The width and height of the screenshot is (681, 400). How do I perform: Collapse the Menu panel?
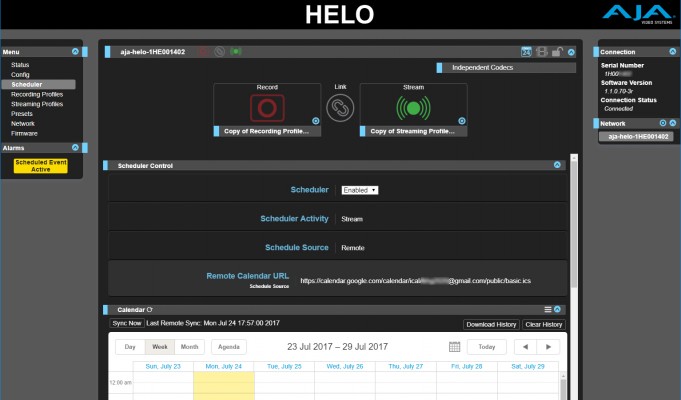pos(75,51)
